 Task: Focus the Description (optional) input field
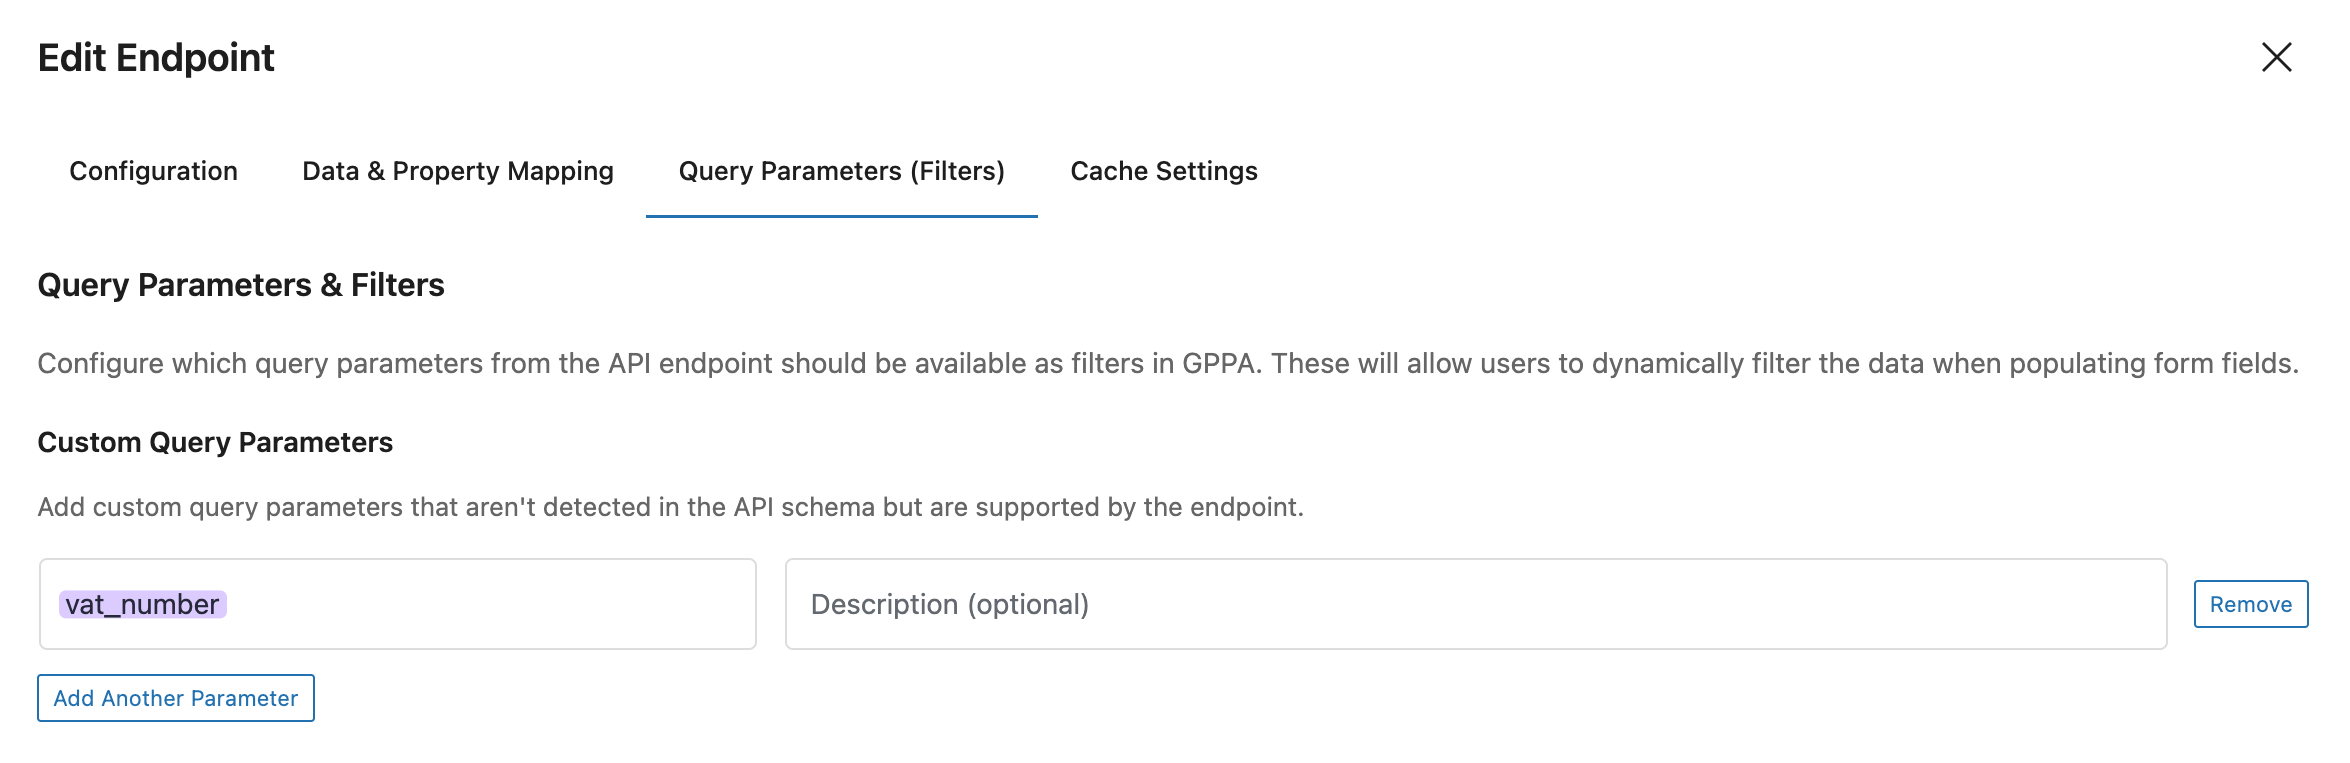coord(1475,604)
